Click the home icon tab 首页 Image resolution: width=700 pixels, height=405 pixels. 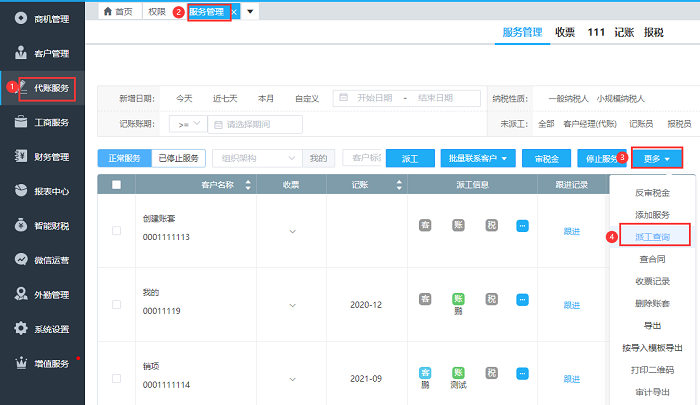click(x=117, y=11)
